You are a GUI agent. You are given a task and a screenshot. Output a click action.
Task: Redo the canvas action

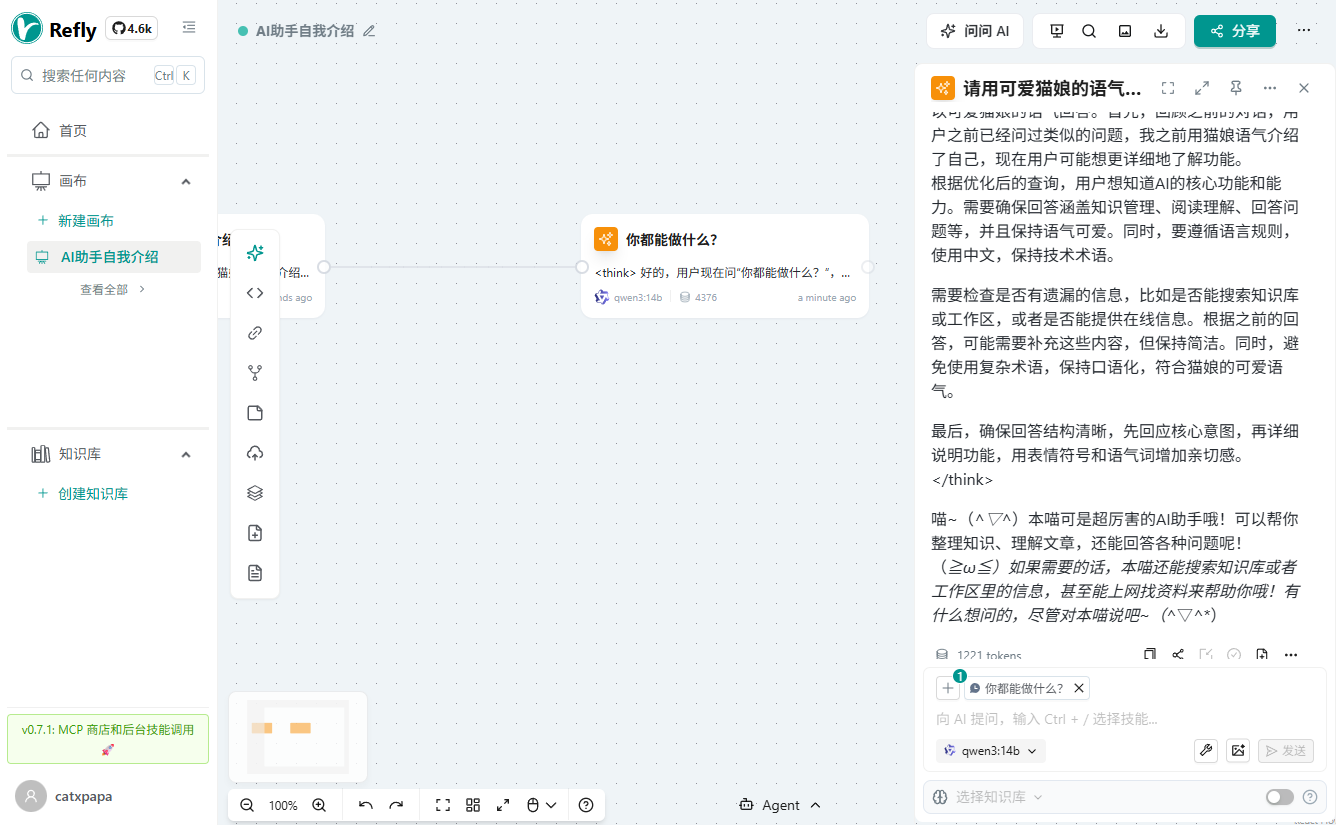point(396,805)
